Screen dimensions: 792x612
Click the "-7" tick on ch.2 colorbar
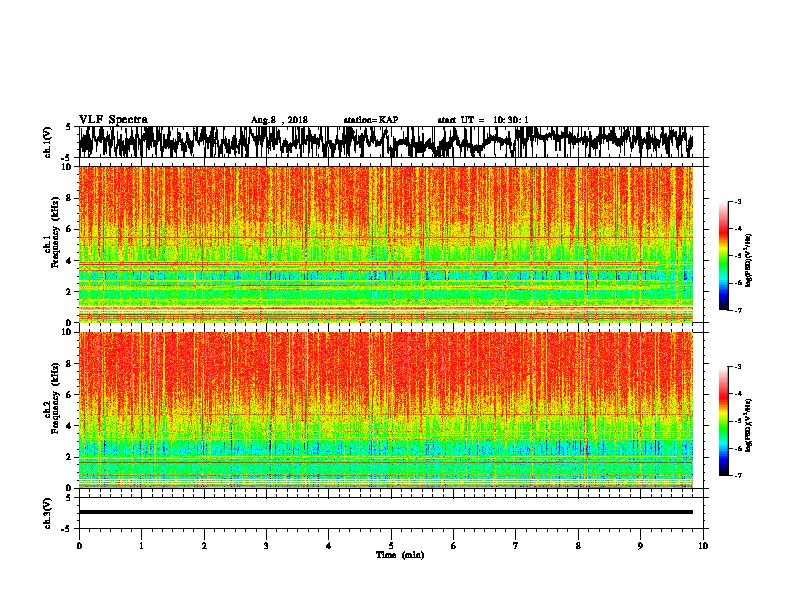[738, 475]
